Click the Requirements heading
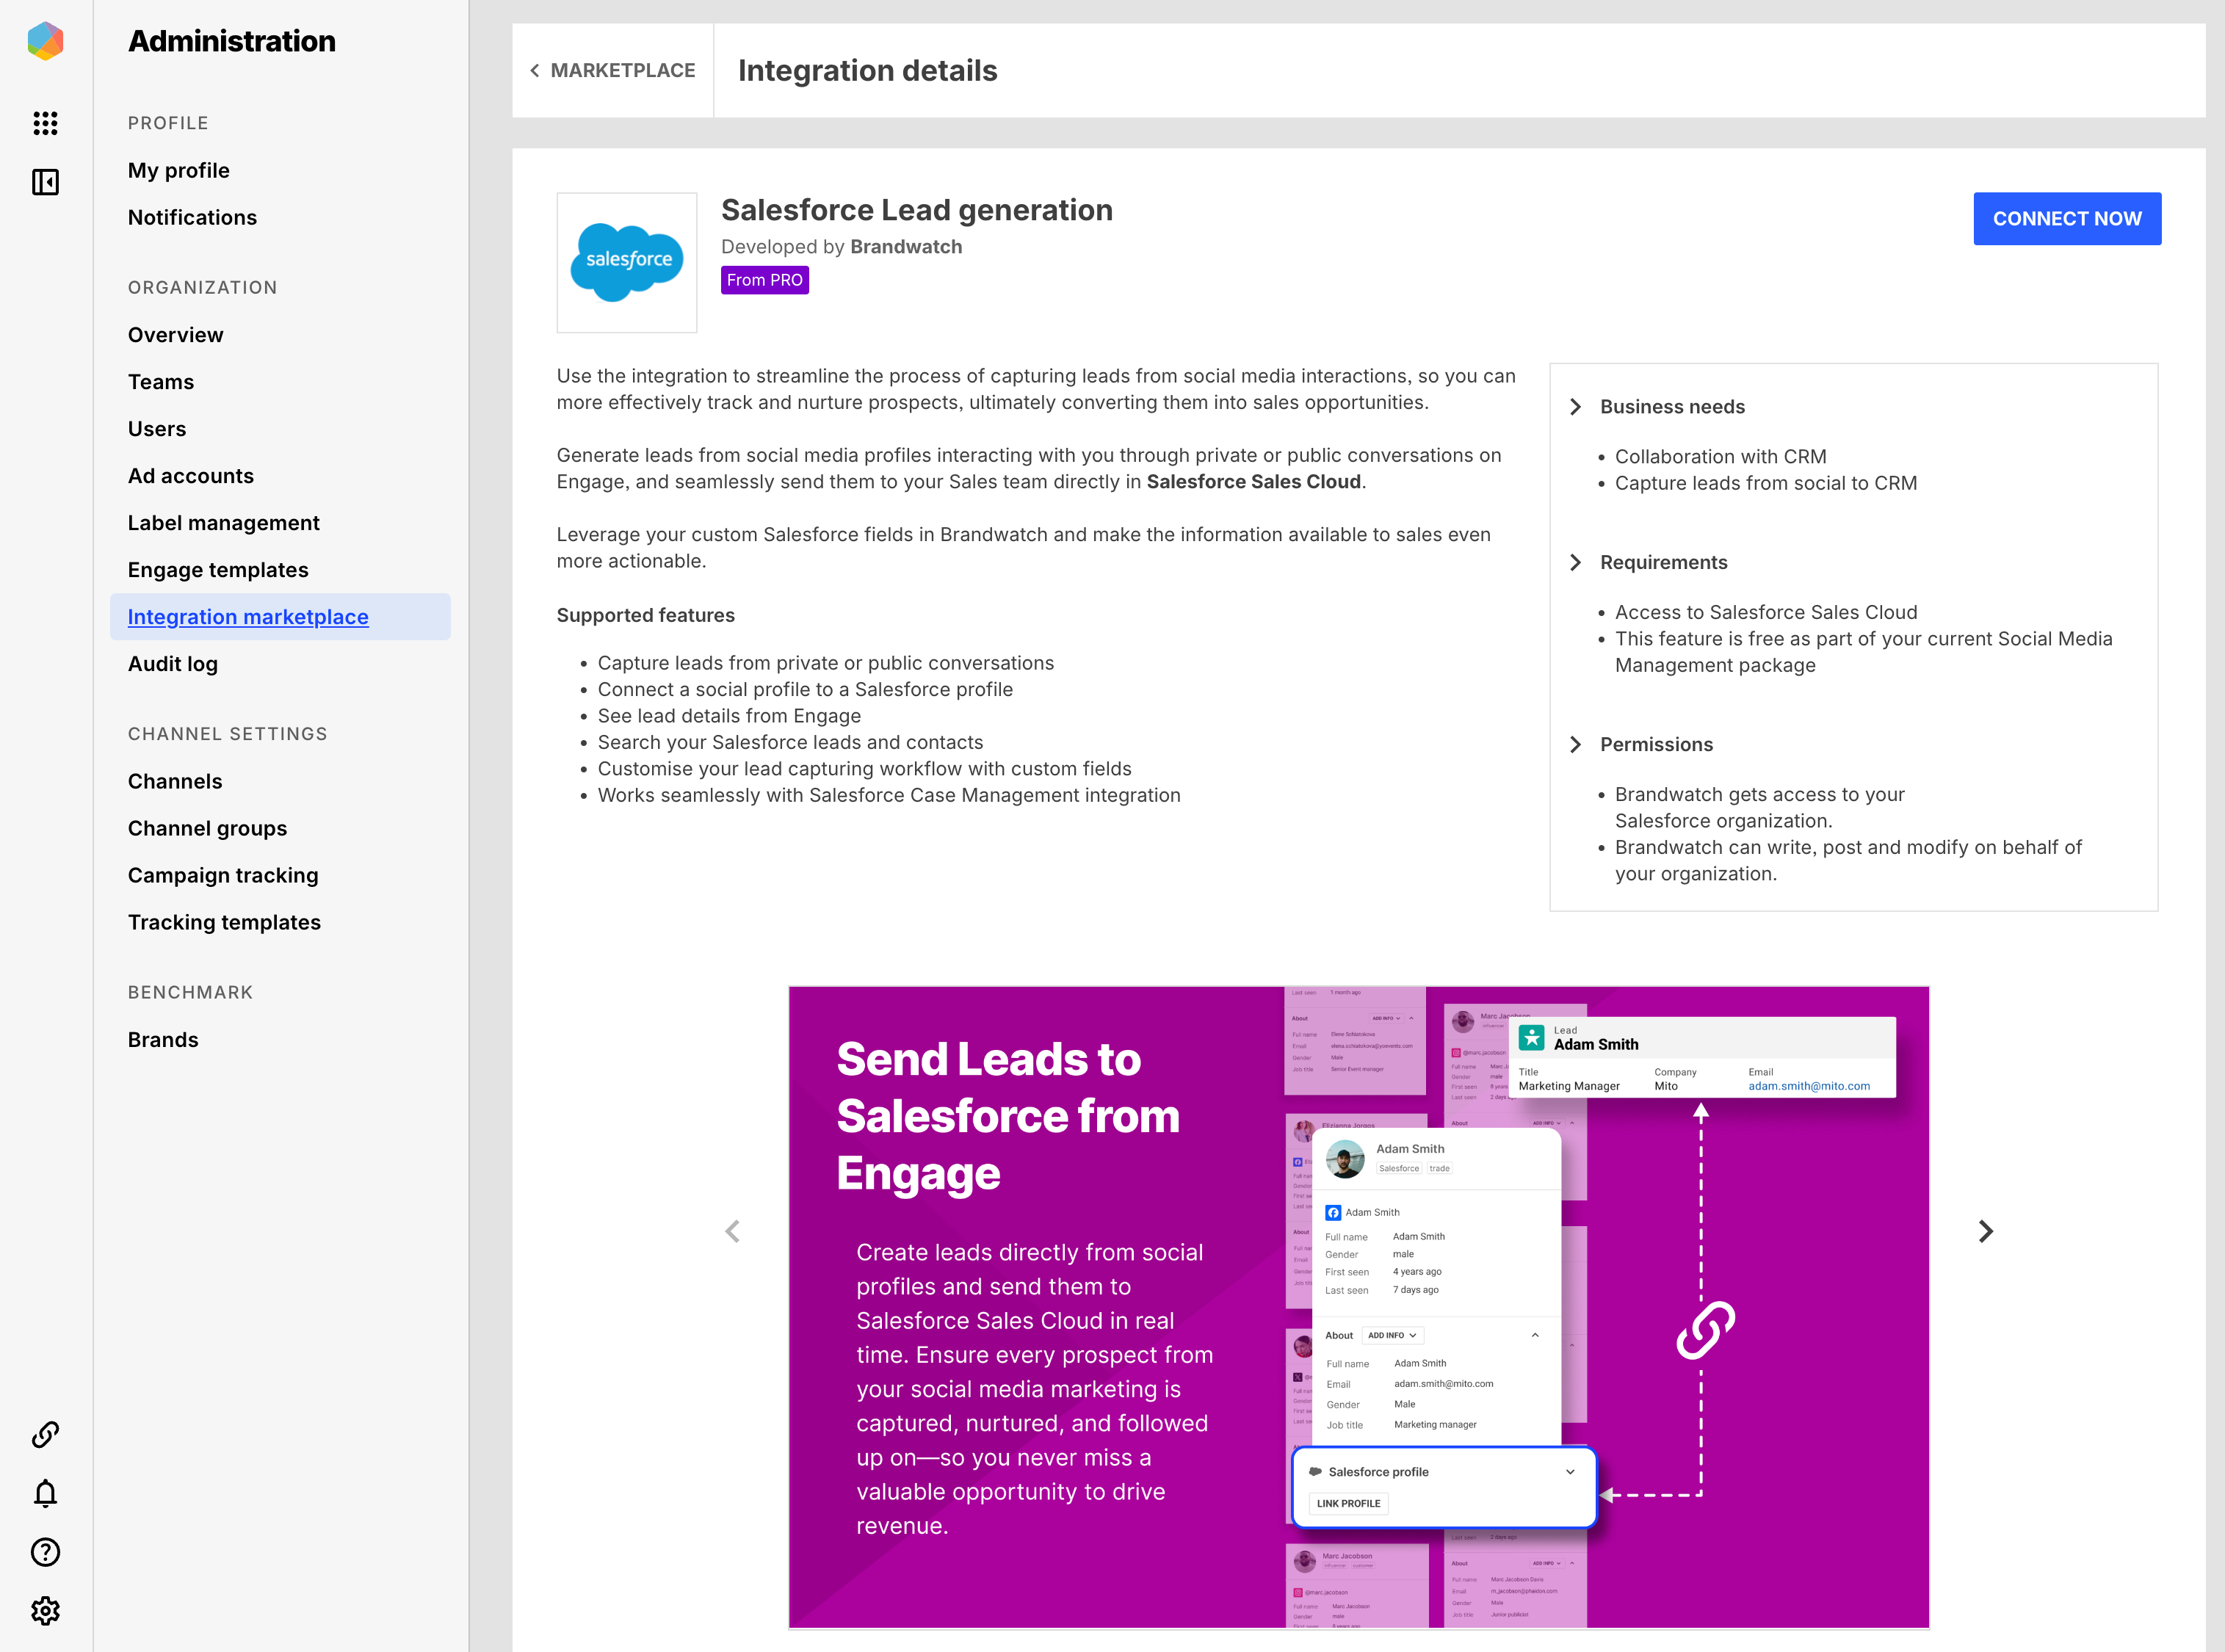 pos(1664,562)
